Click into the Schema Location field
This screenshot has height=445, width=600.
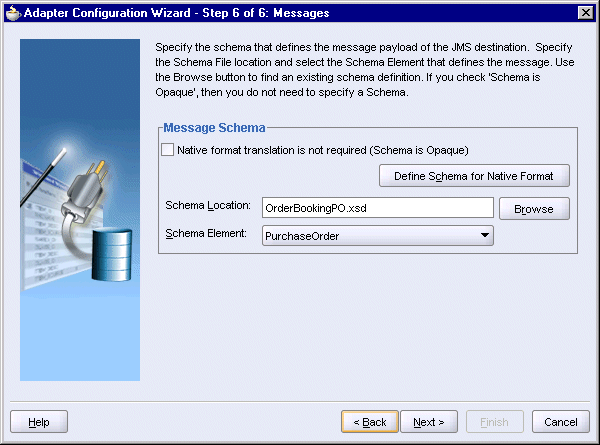(378, 208)
